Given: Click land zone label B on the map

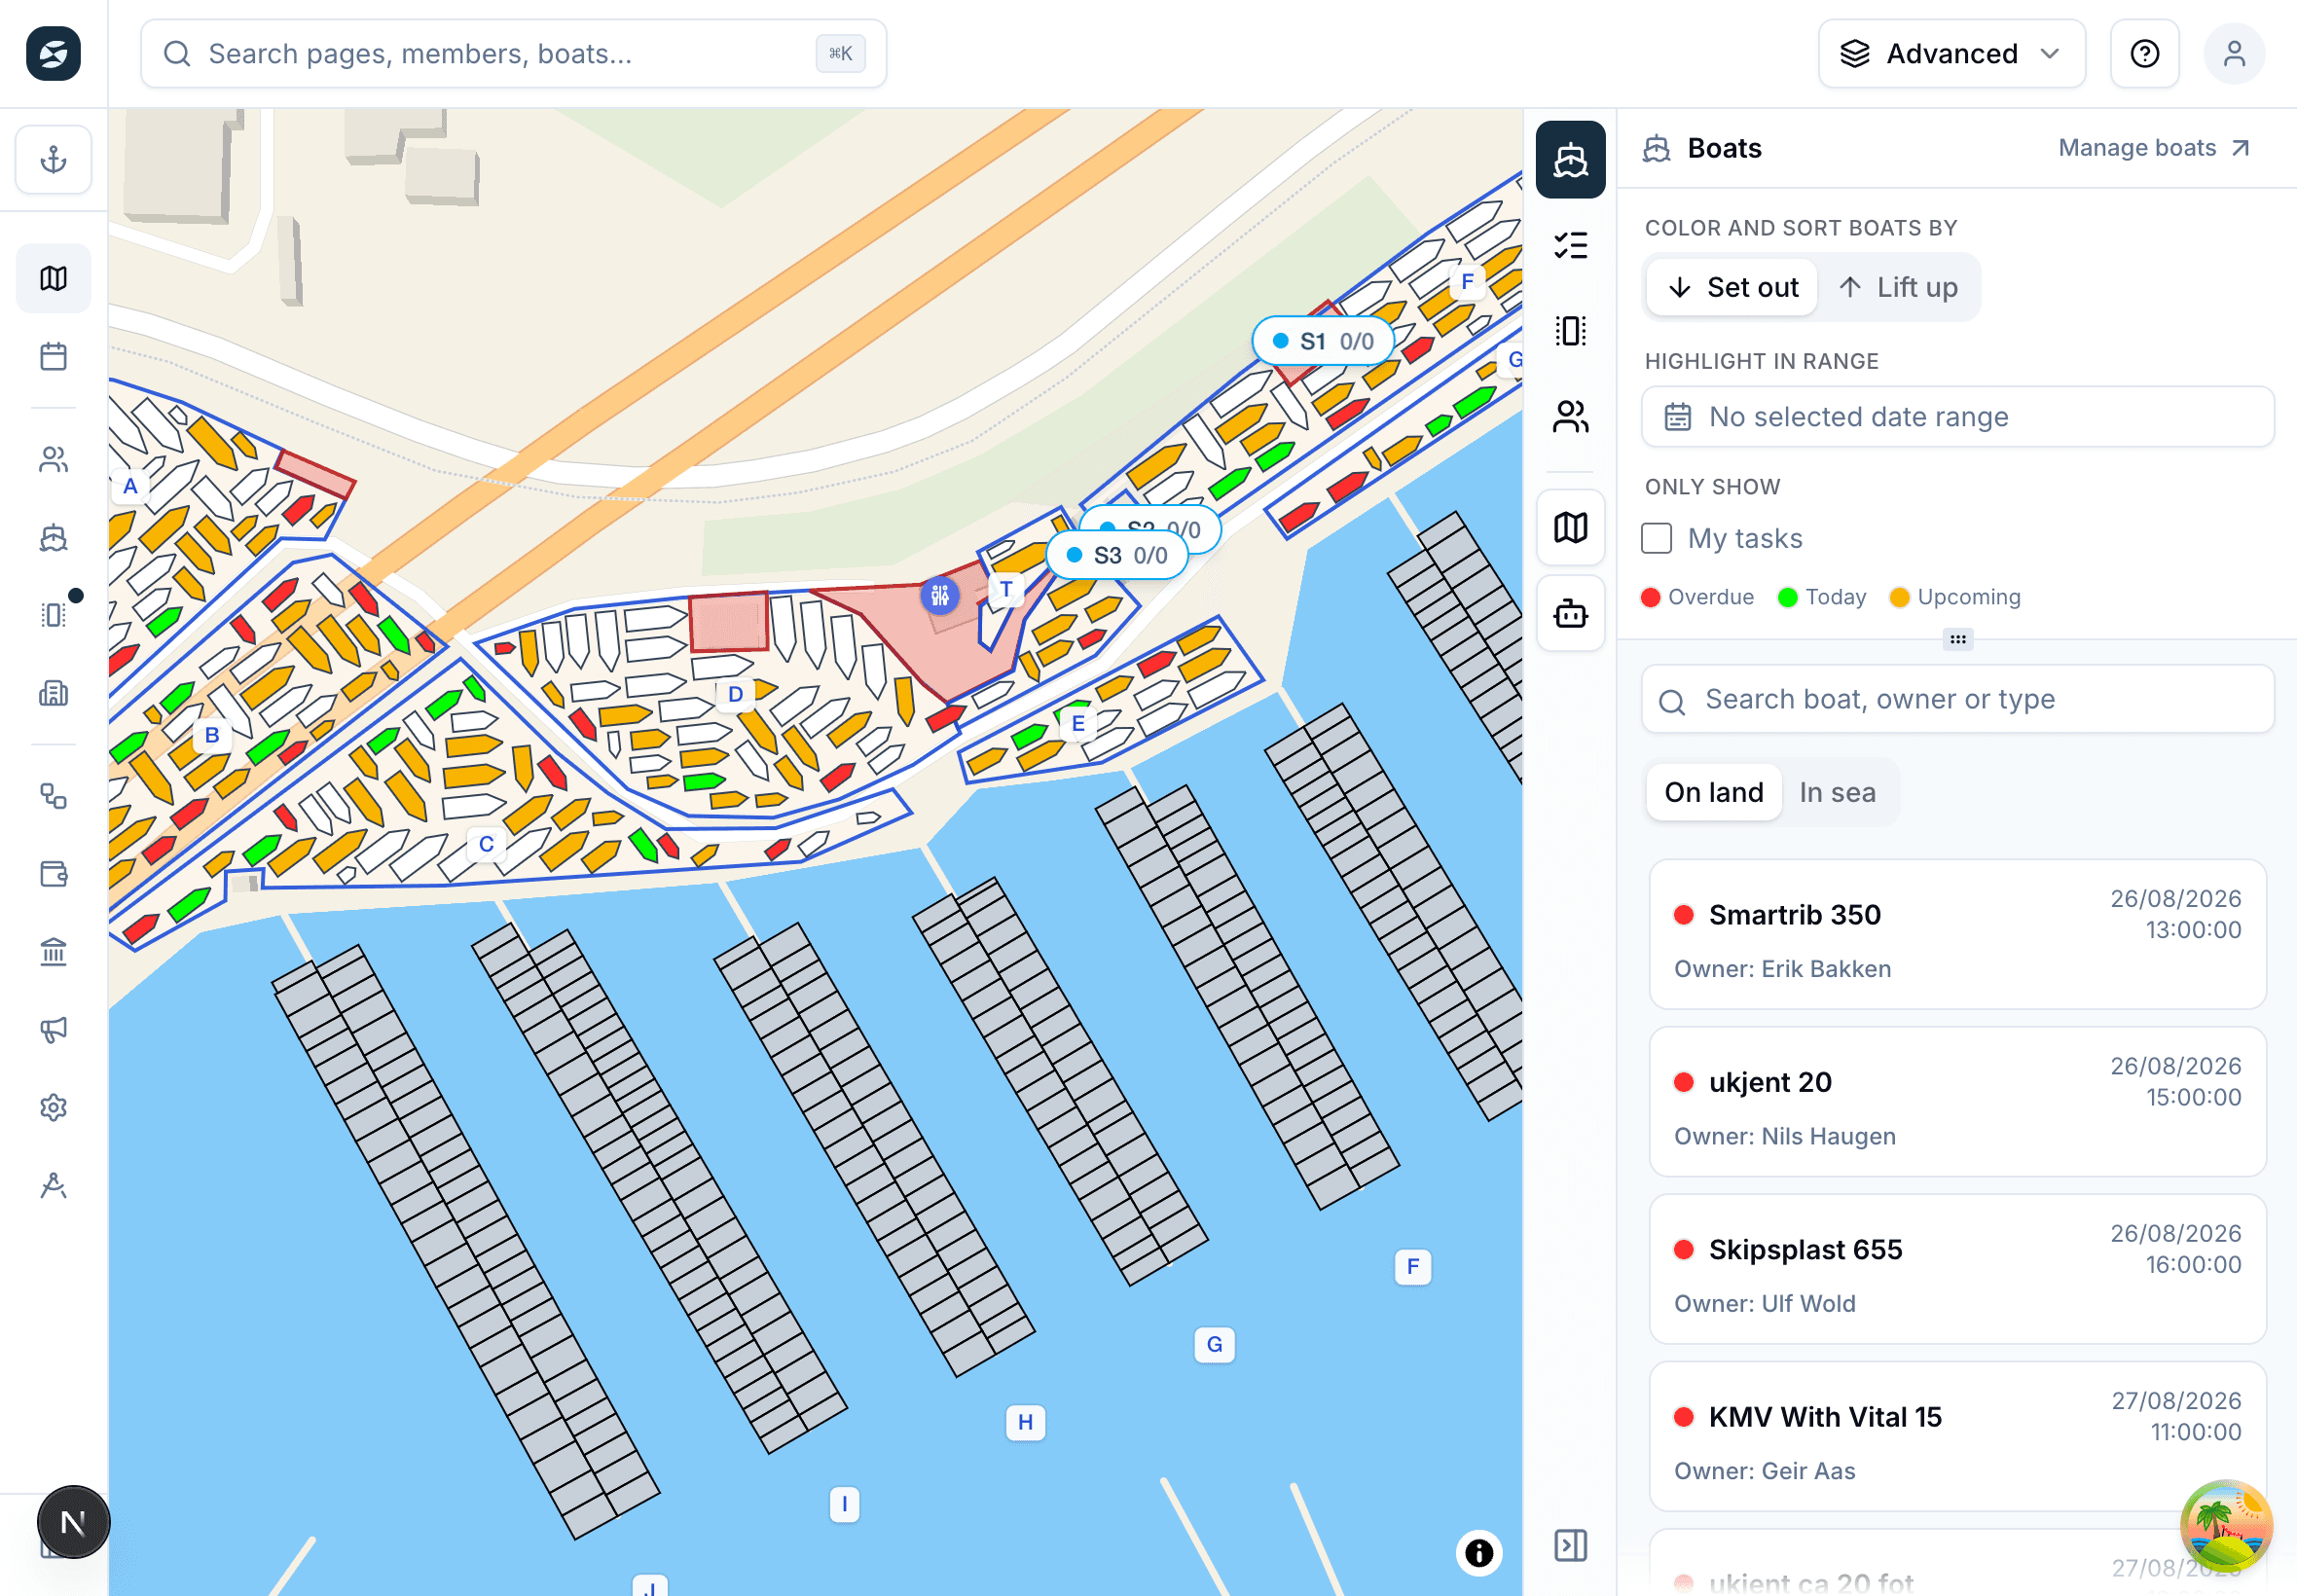Looking at the screenshot, I should (212, 735).
